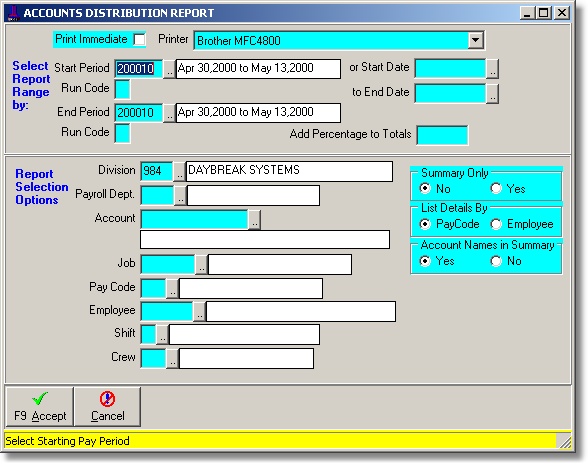This screenshot has width=588, height=465.
Task: Click the Cancel button with red icon
Action: point(108,407)
